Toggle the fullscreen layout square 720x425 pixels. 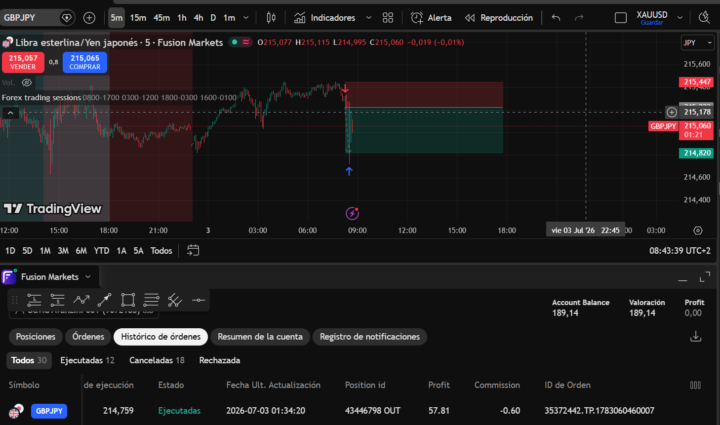tap(620, 18)
